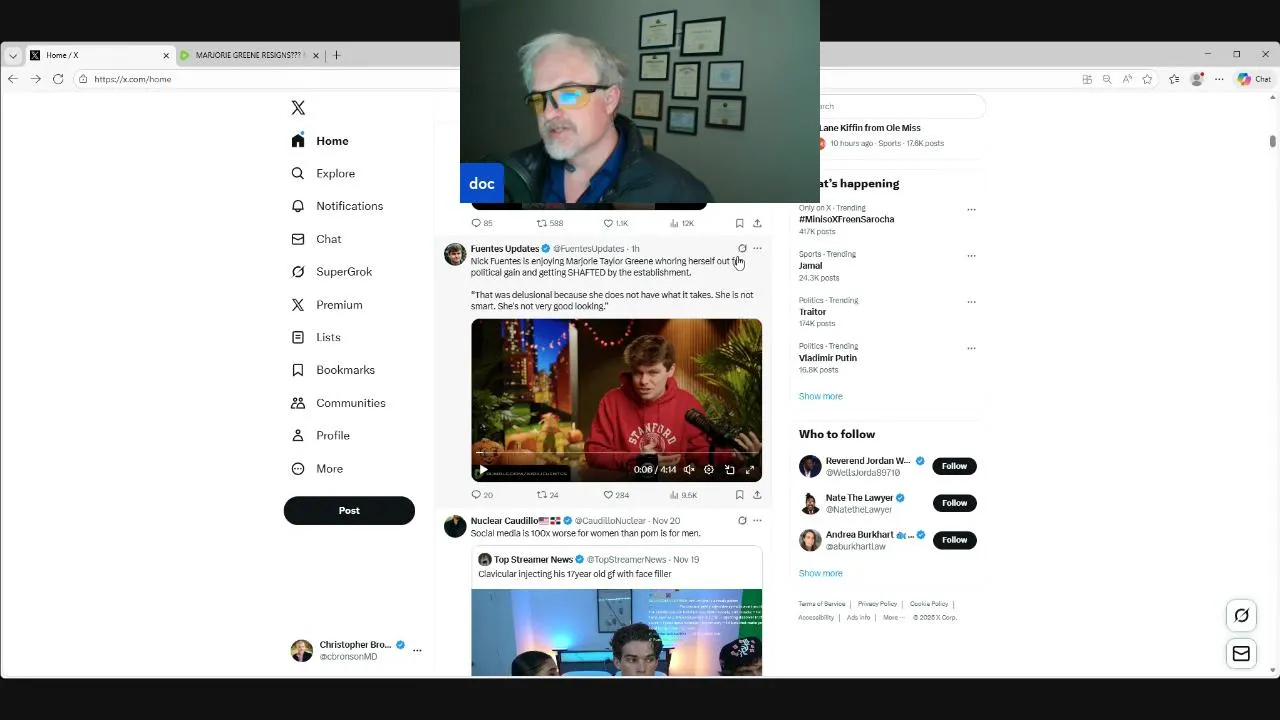This screenshot has height=720, width=1280.
Task: Show more under Who to follow
Action: (820, 573)
